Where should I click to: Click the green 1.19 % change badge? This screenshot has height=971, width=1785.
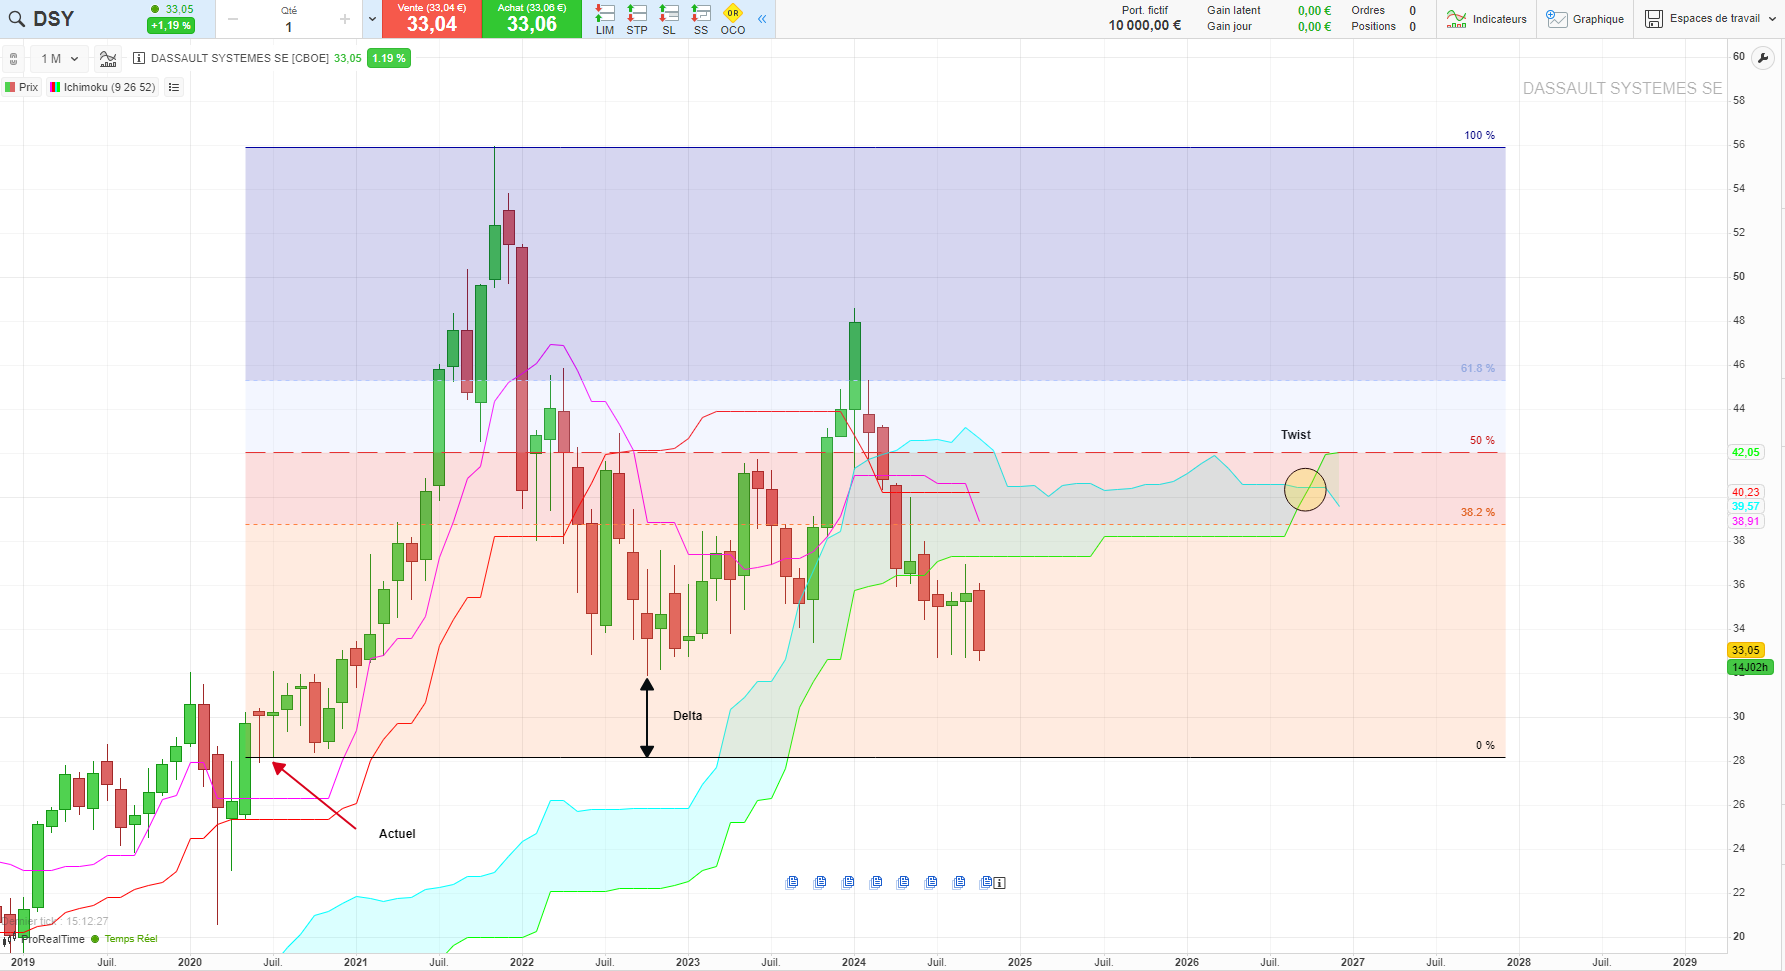(389, 58)
